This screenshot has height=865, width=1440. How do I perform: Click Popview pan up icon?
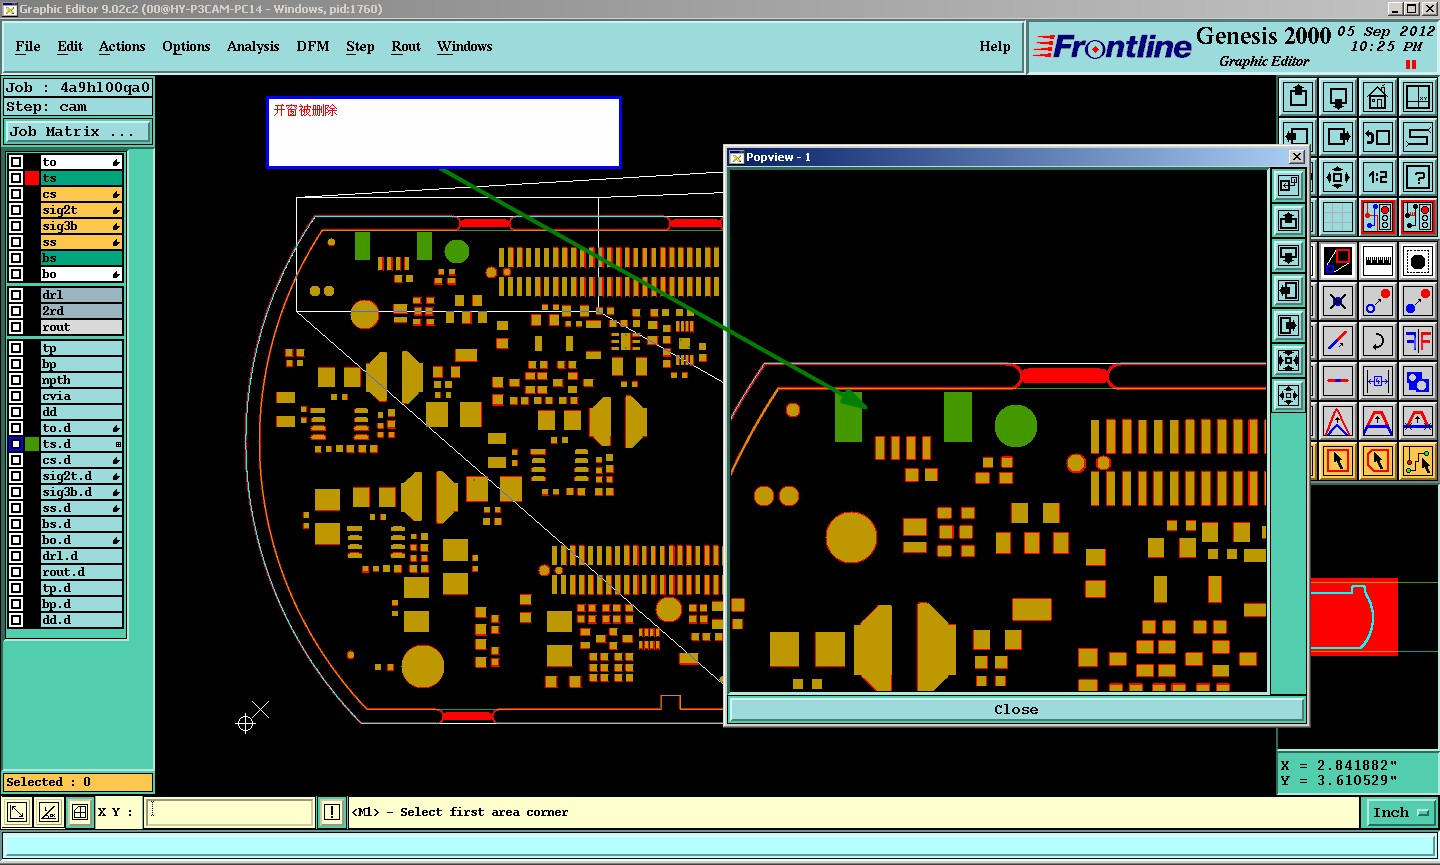click(x=1289, y=220)
